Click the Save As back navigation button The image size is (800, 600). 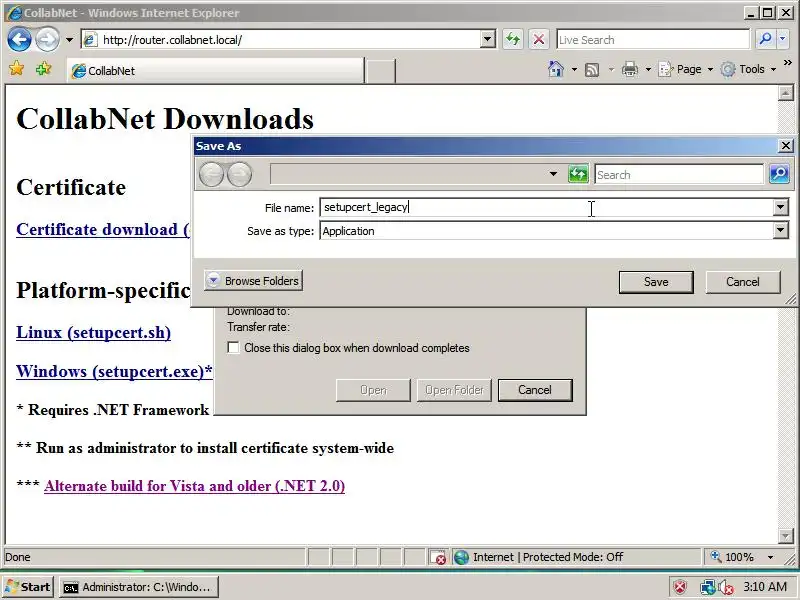[x=211, y=174]
